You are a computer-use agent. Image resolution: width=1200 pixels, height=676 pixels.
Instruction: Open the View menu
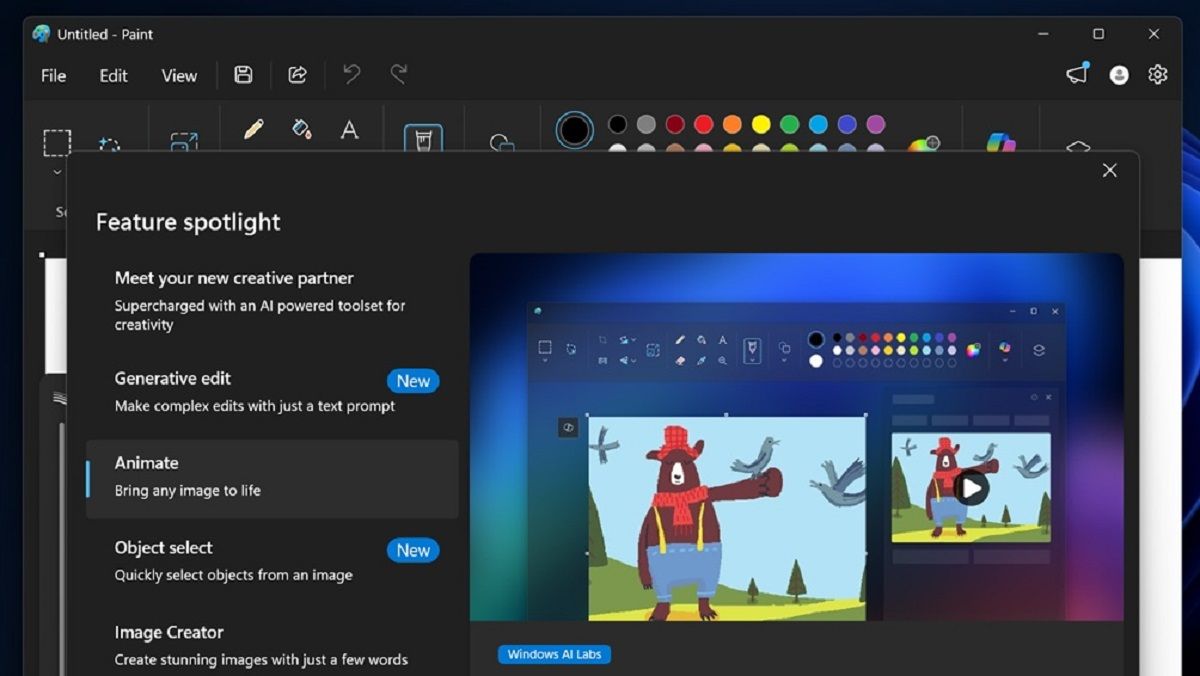tap(178, 75)
